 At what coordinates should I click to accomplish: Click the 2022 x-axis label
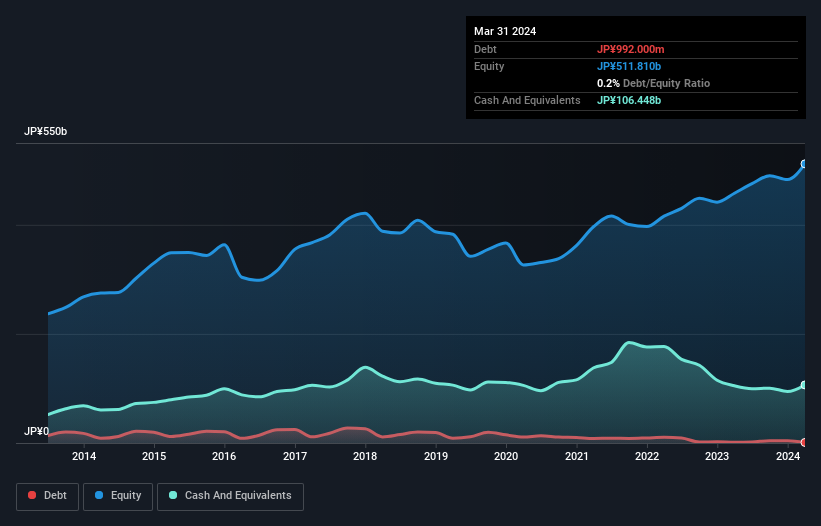(x=647, y=457)
